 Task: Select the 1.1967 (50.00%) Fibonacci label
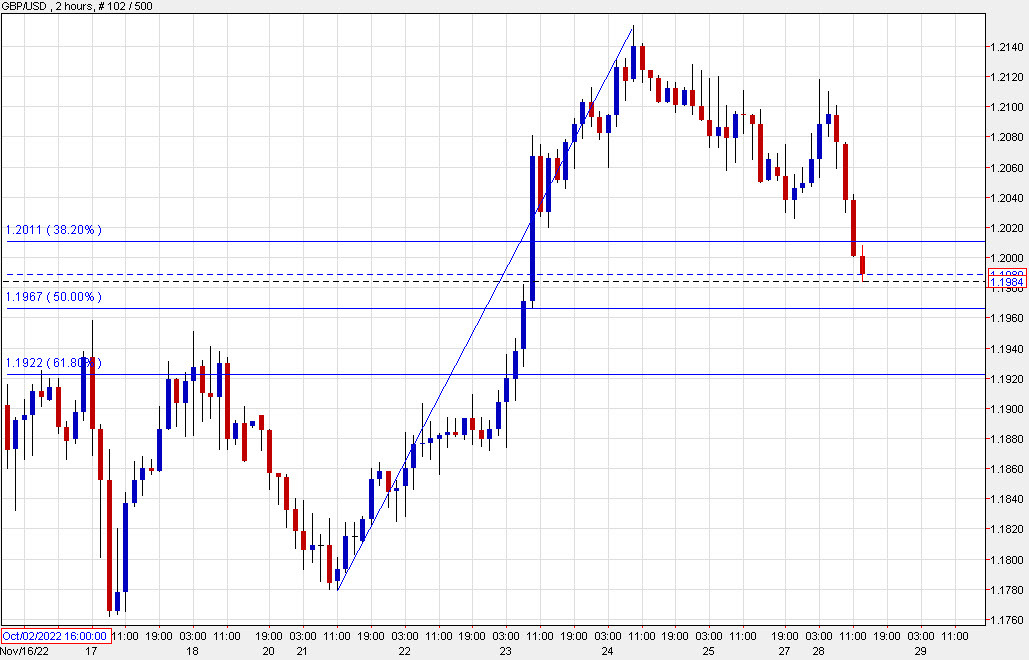pyautogui.click(x=54, y=297)
